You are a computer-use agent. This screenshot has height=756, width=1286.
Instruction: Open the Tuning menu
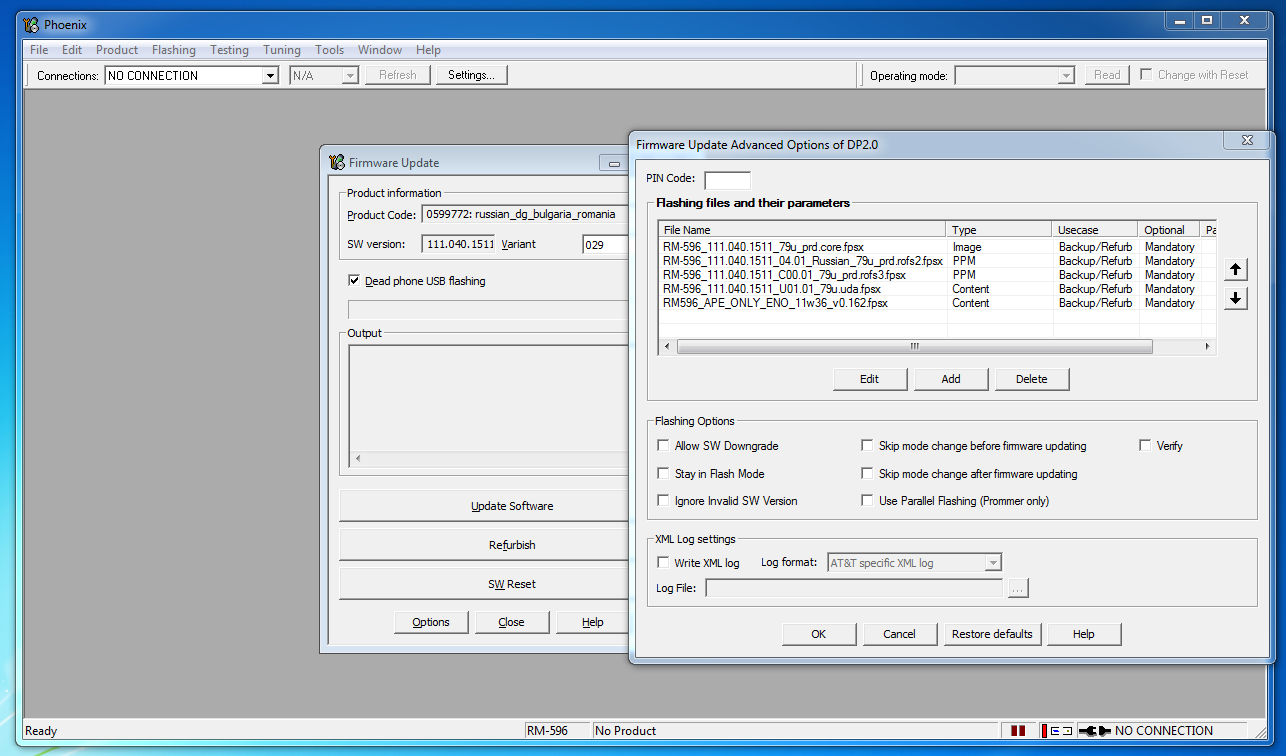tap(282, 50)
